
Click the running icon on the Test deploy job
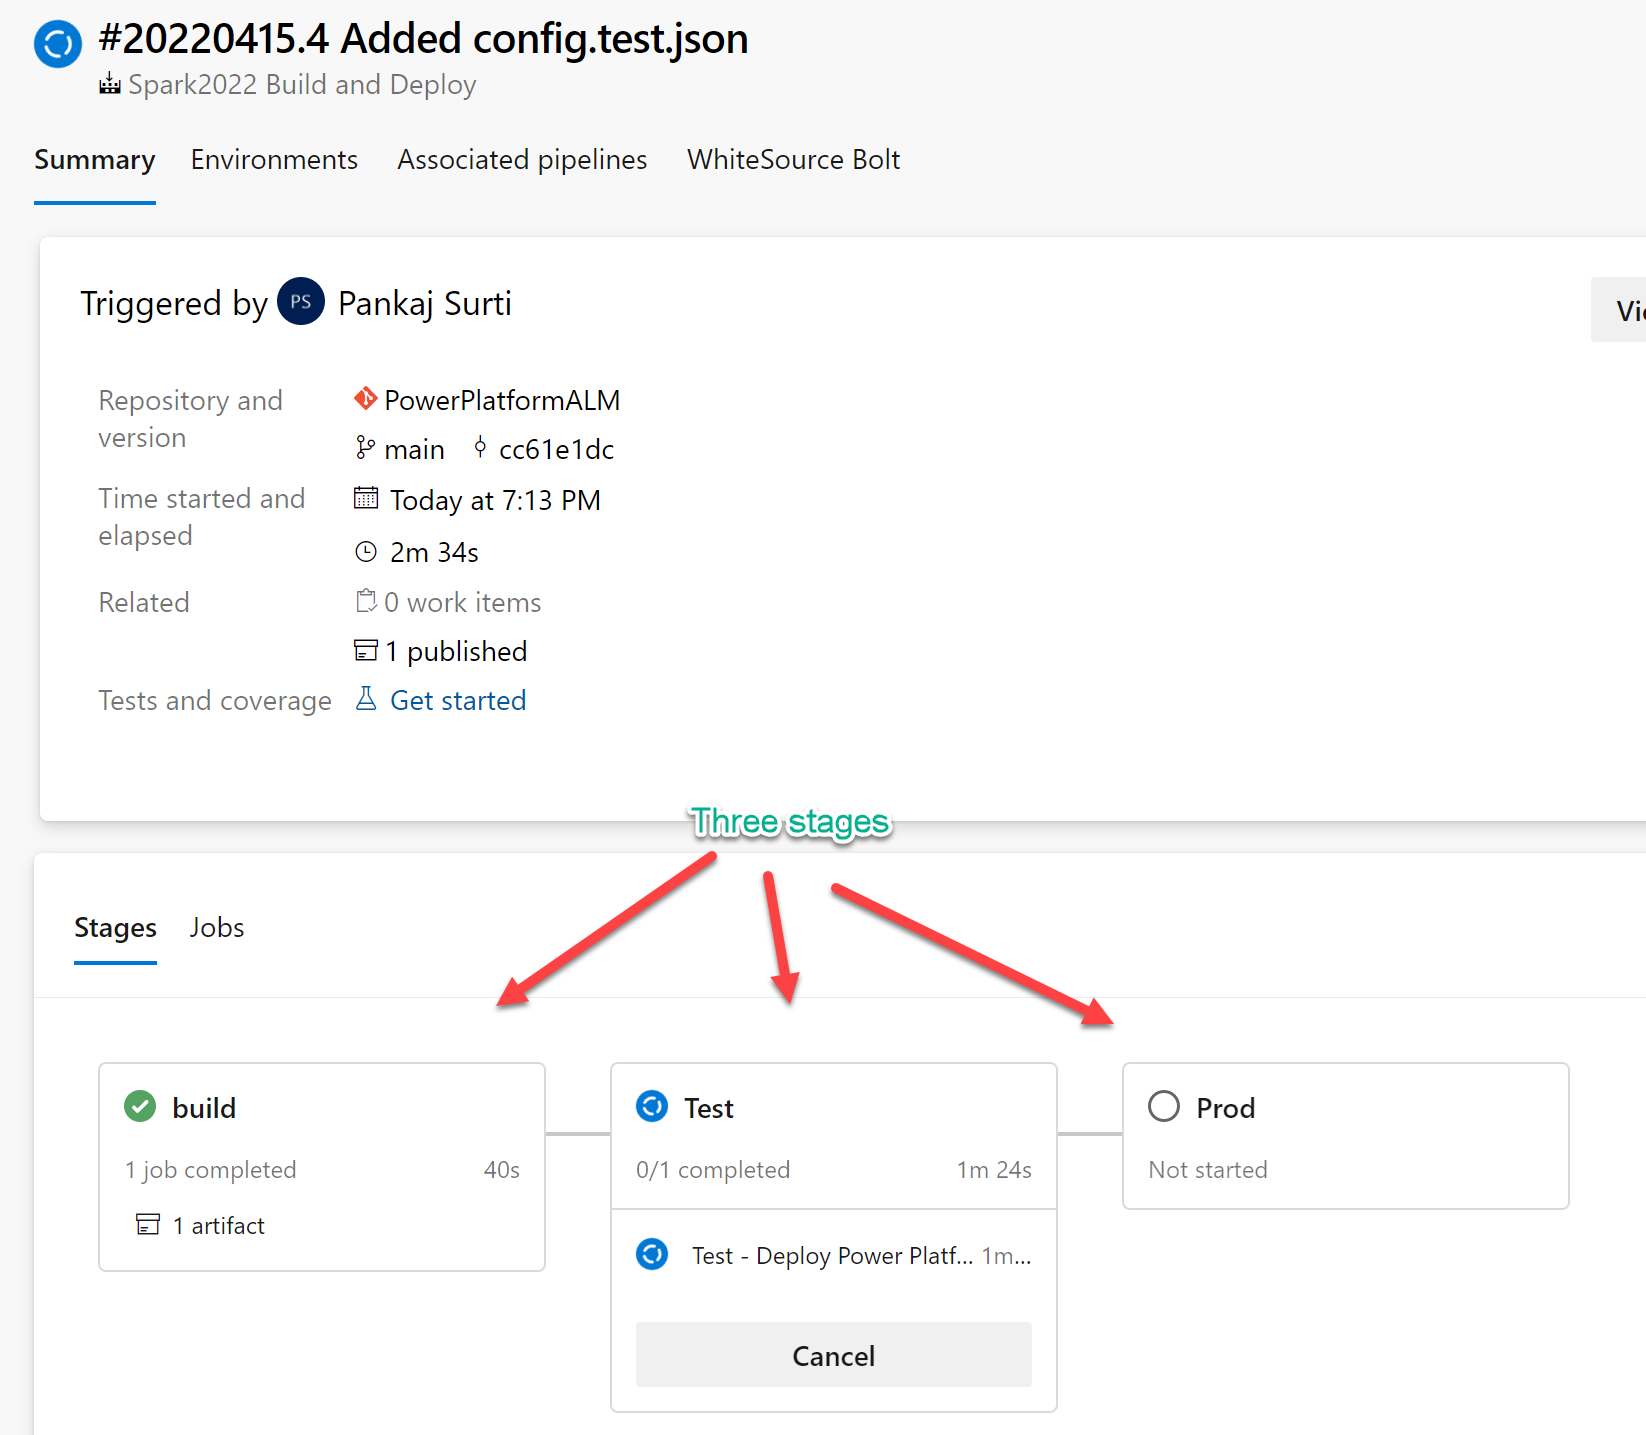point(652,1254)
